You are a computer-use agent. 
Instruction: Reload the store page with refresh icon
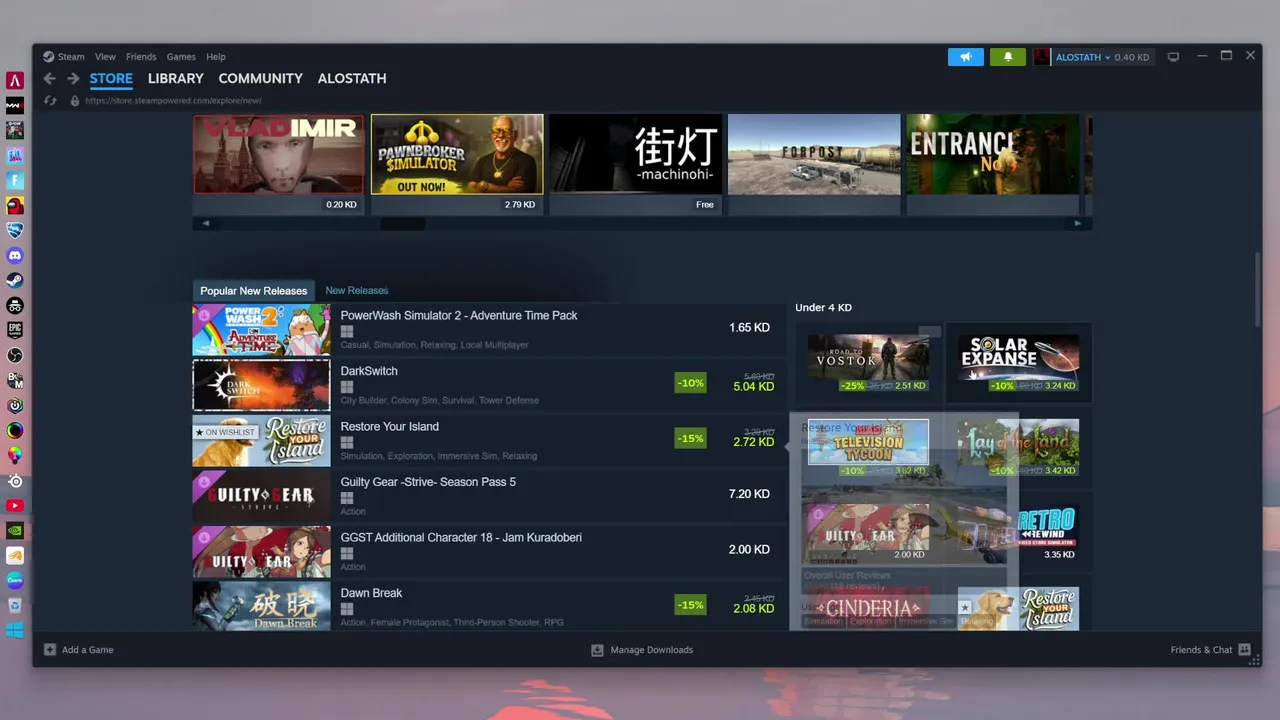(50, 101)
